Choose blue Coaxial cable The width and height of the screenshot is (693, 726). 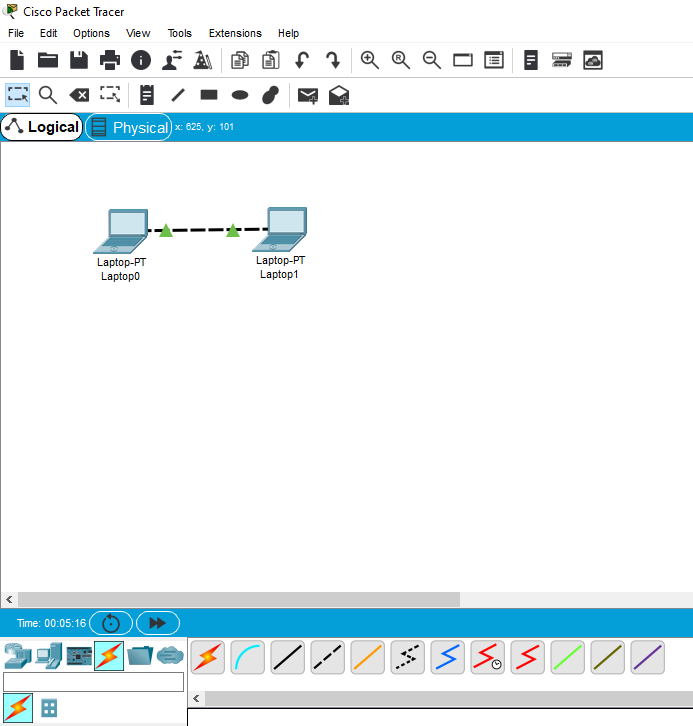(448, 657)
